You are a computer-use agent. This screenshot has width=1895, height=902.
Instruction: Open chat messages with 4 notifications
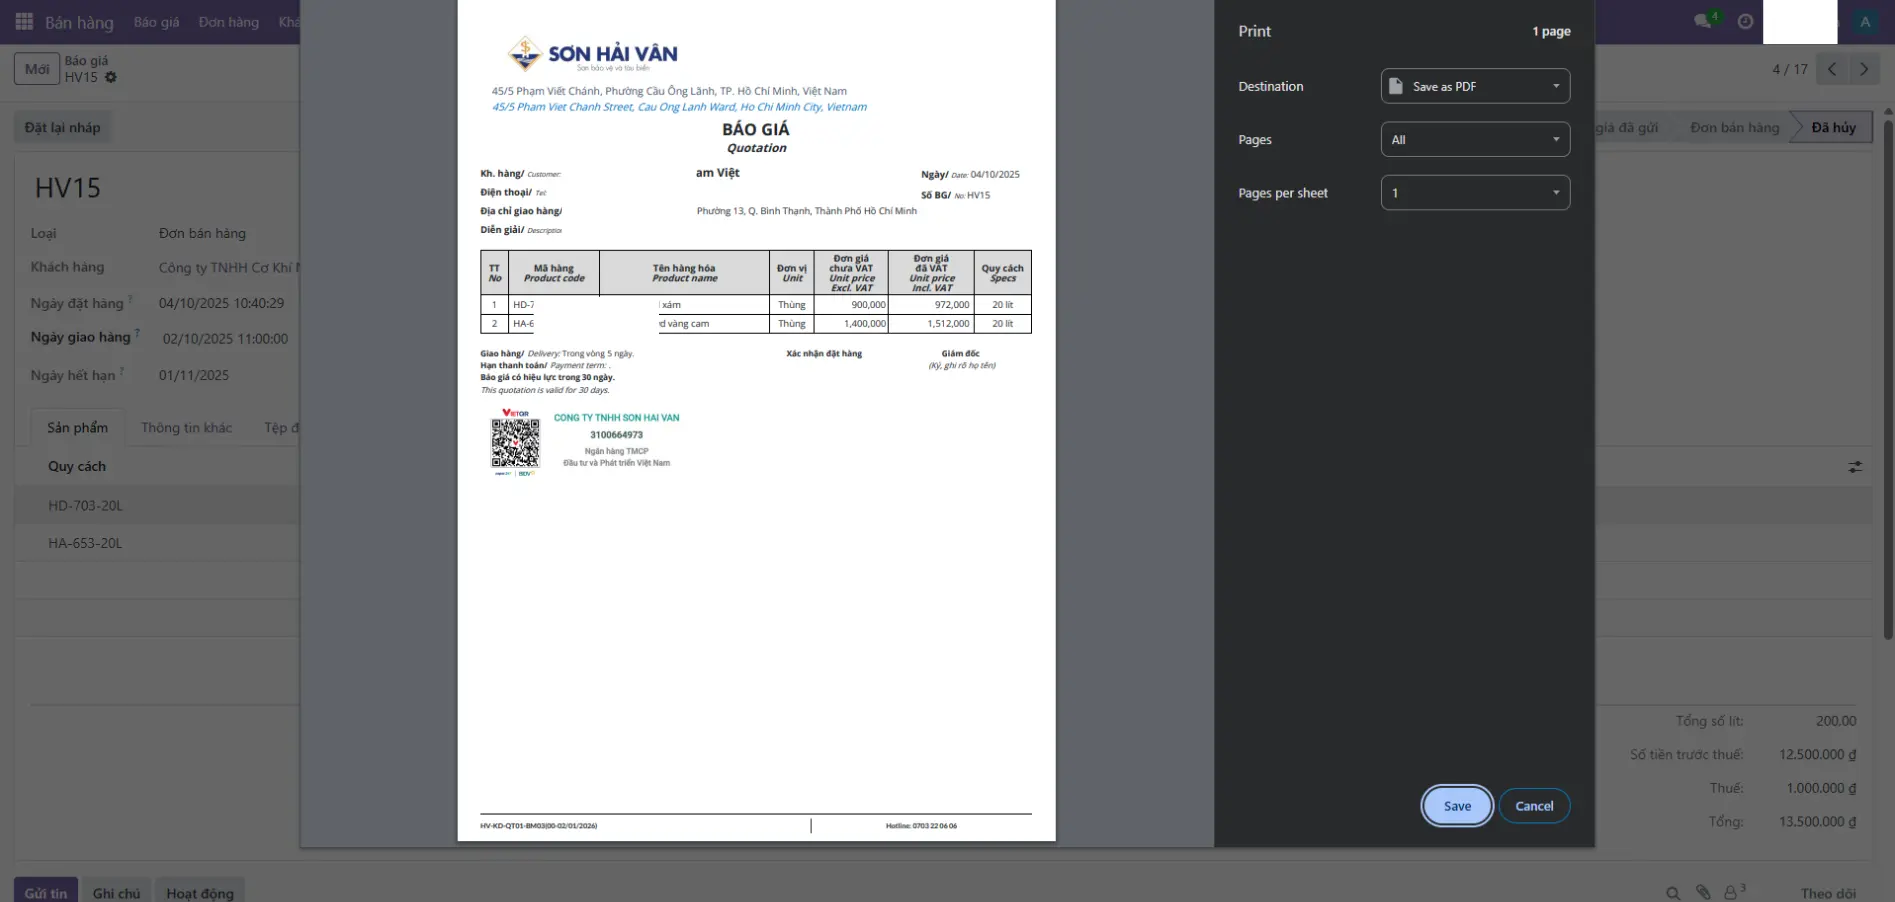point(1700,20)
